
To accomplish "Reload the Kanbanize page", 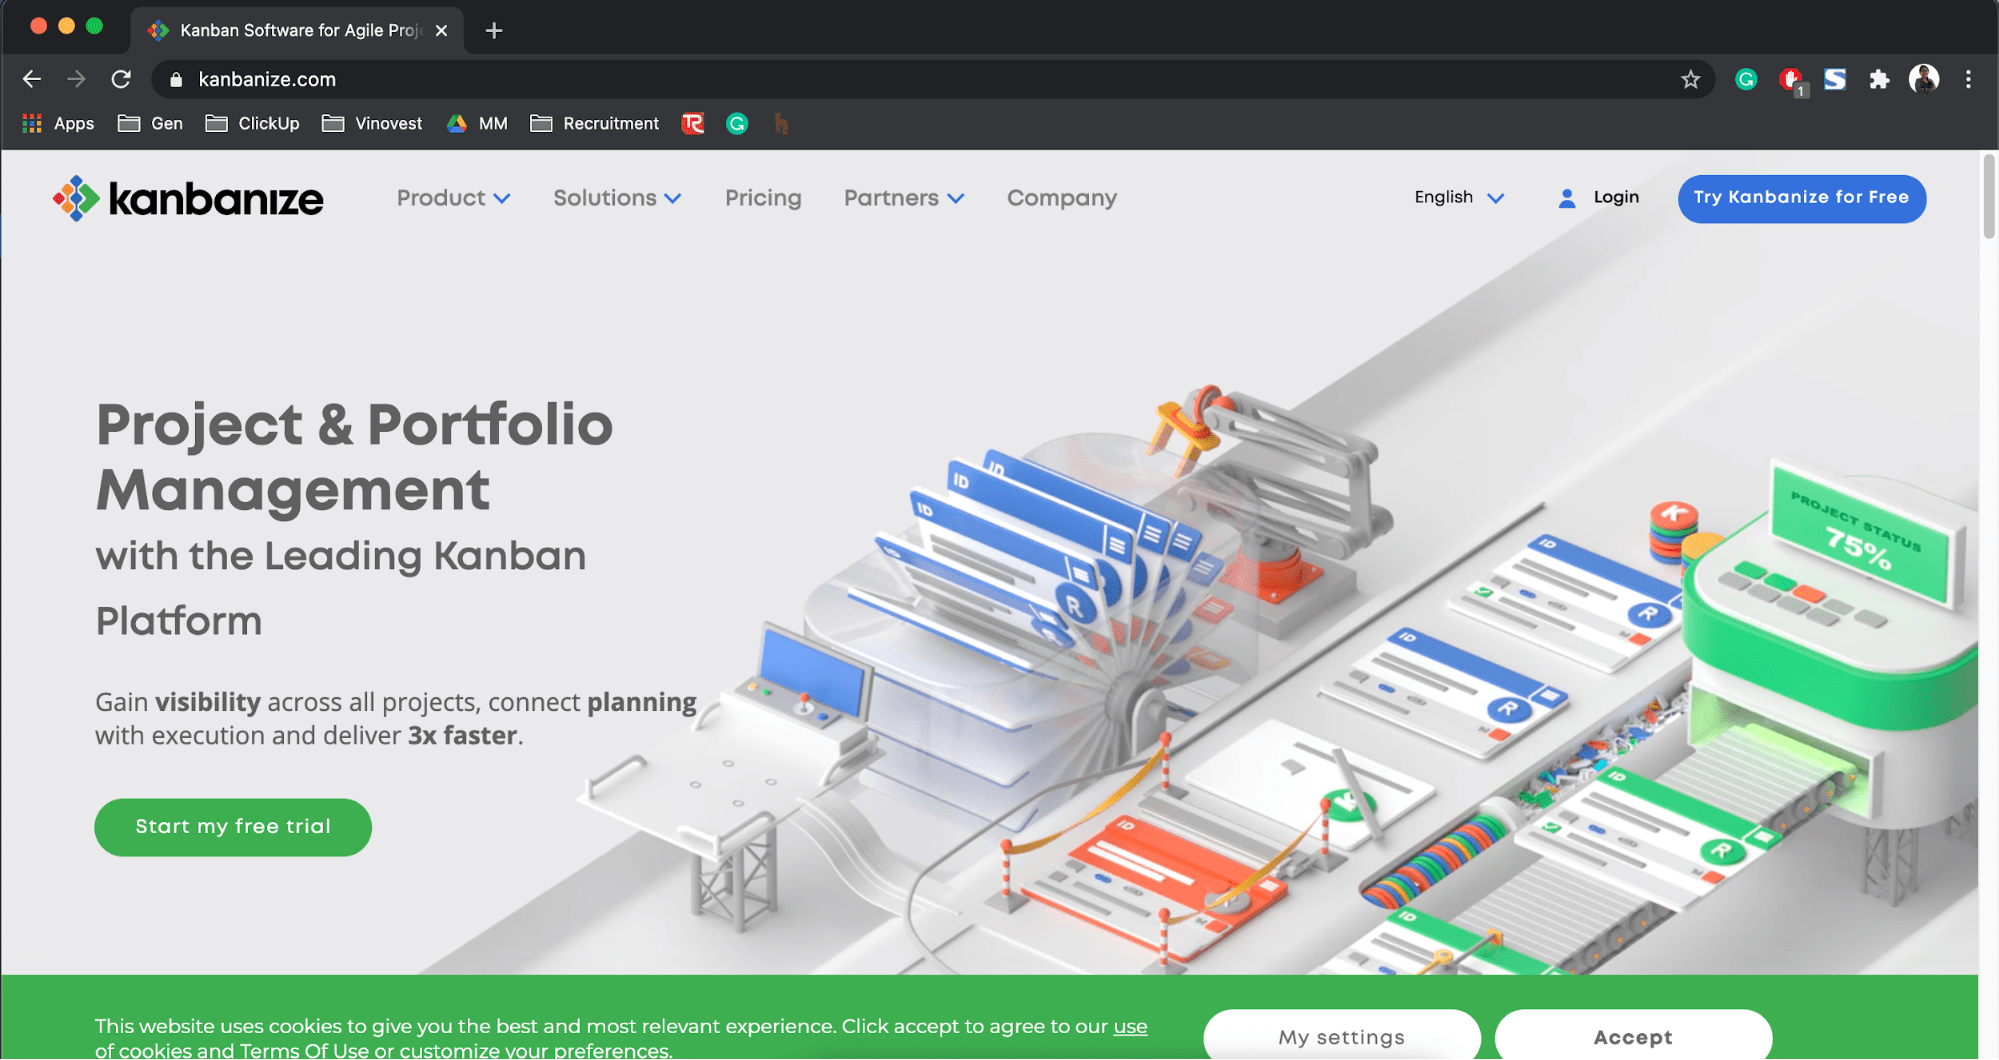I will 121,79.
